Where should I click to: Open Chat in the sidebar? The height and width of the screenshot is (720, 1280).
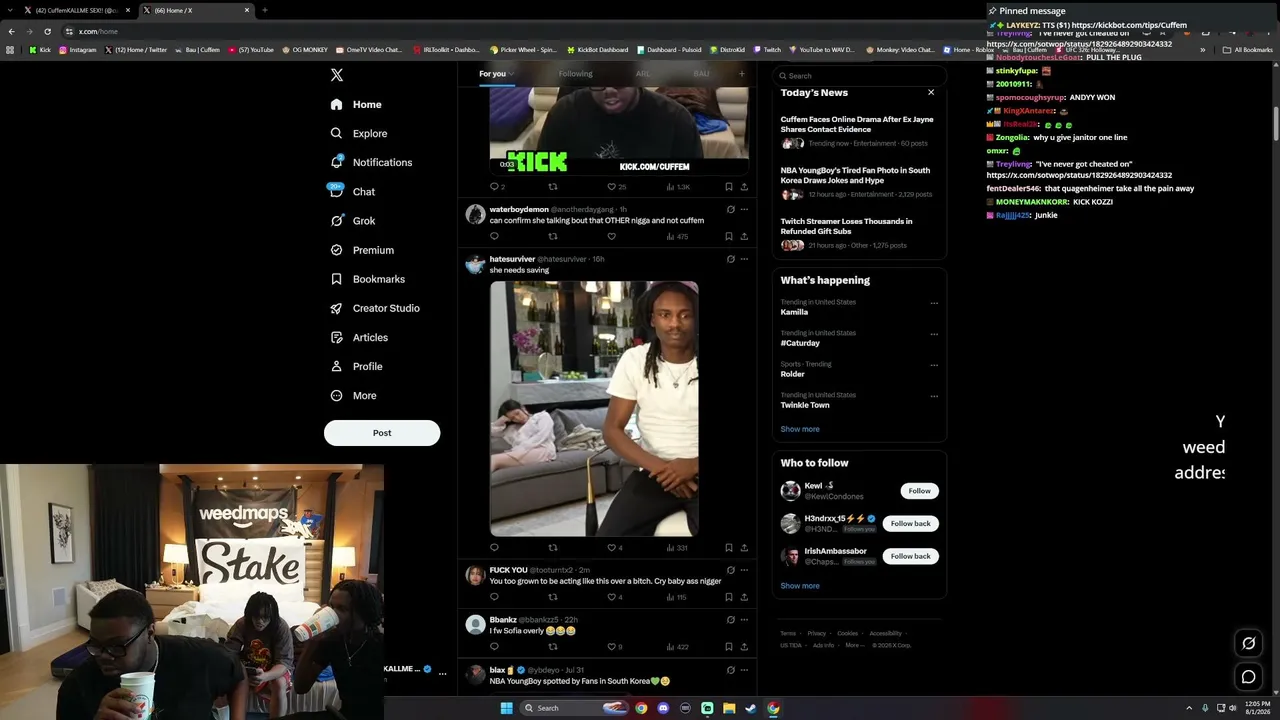pos(352,192)
